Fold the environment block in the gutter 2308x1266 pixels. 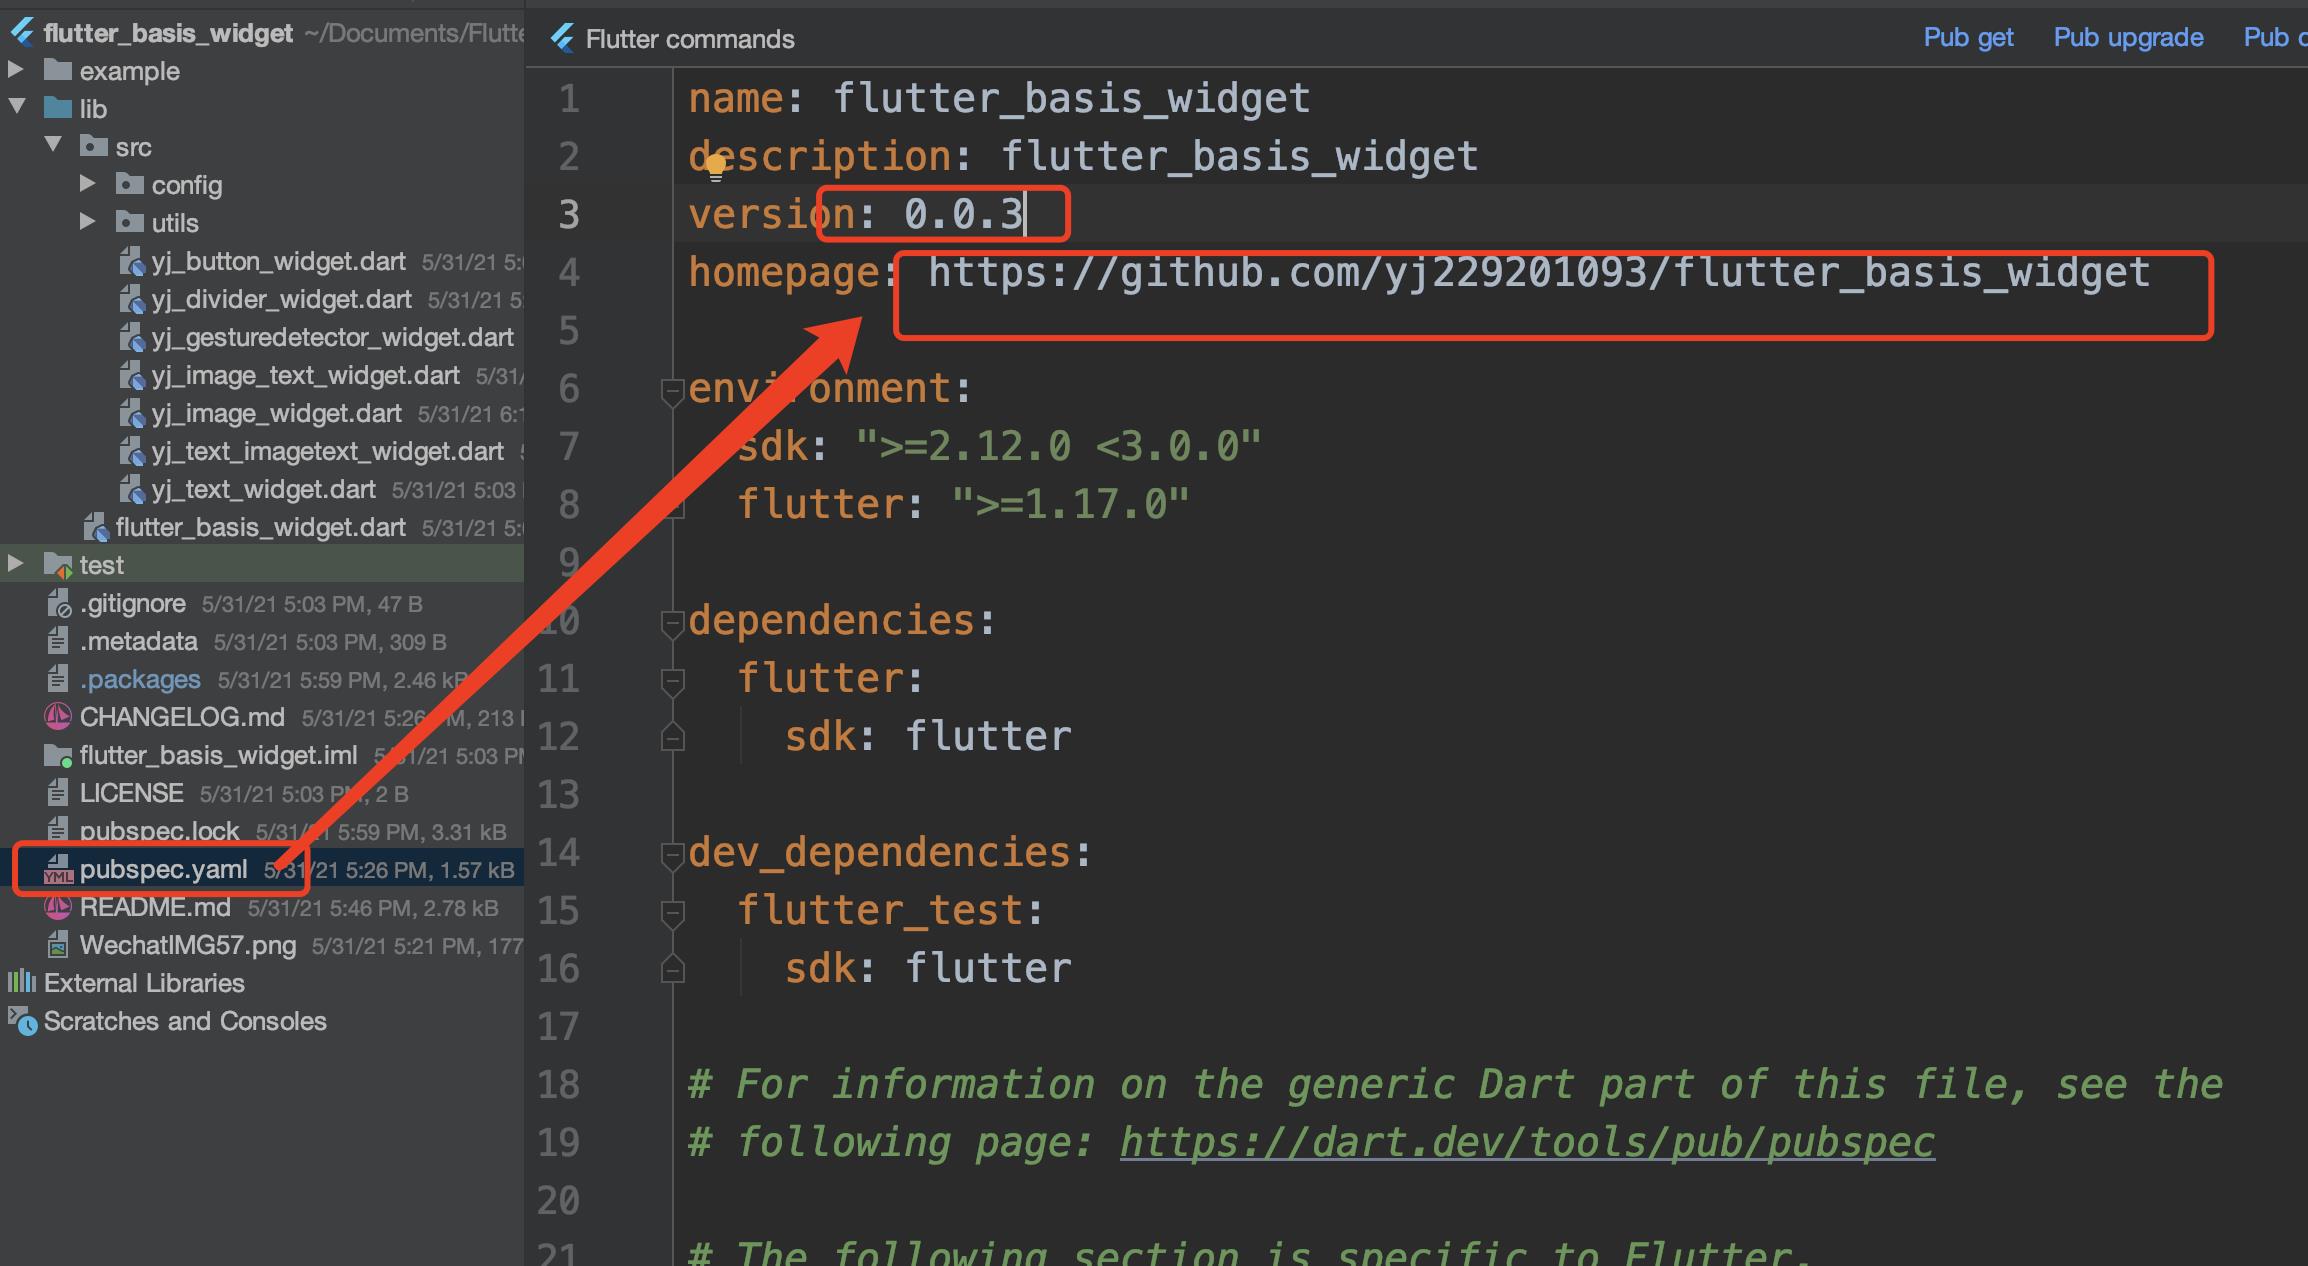coord(672,392)
